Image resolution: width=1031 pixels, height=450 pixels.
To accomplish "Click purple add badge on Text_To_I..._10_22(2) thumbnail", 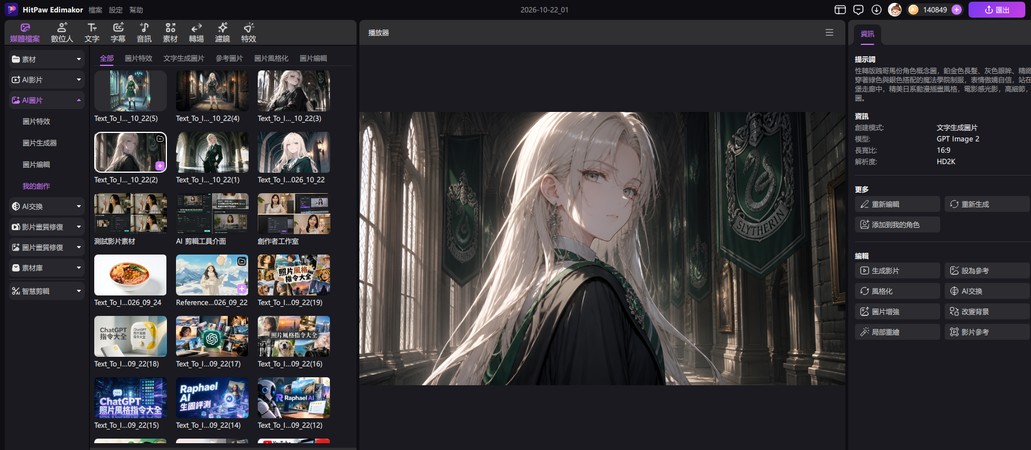I will point(160,165).
